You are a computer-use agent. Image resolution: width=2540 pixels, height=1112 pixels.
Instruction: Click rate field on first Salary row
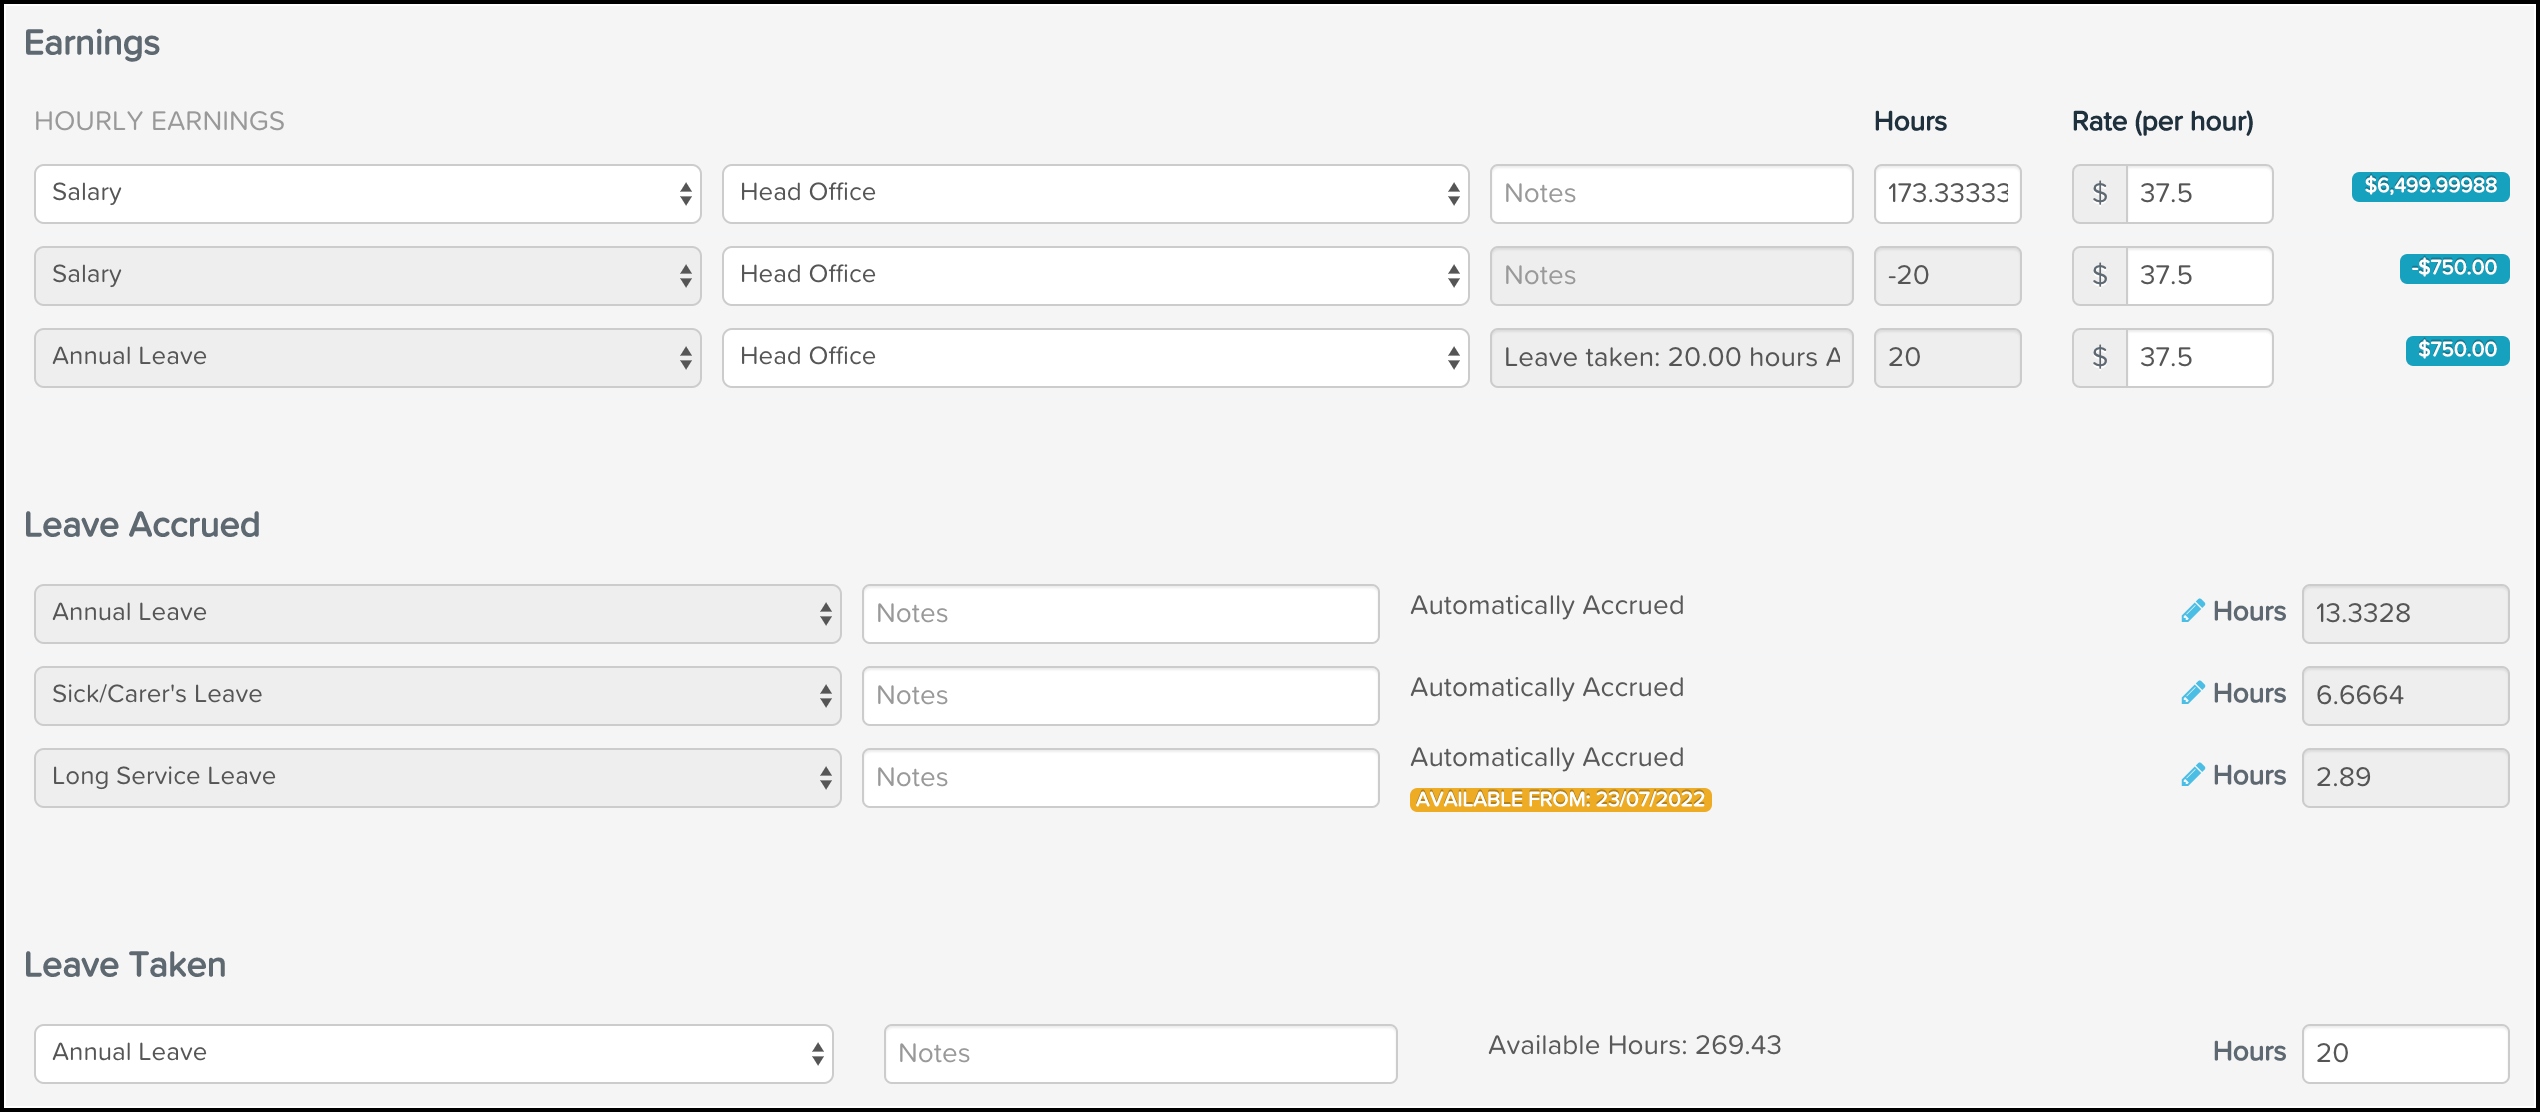coord(2198,193)
